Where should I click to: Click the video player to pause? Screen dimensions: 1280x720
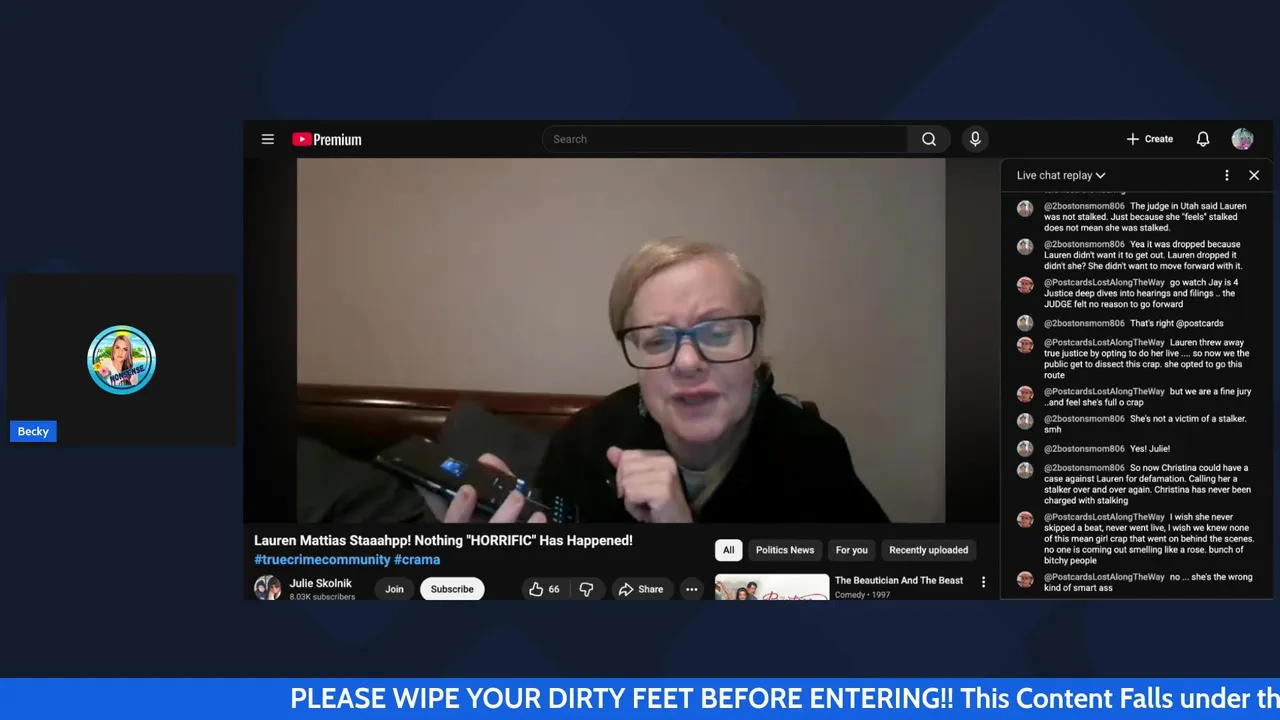621,340
